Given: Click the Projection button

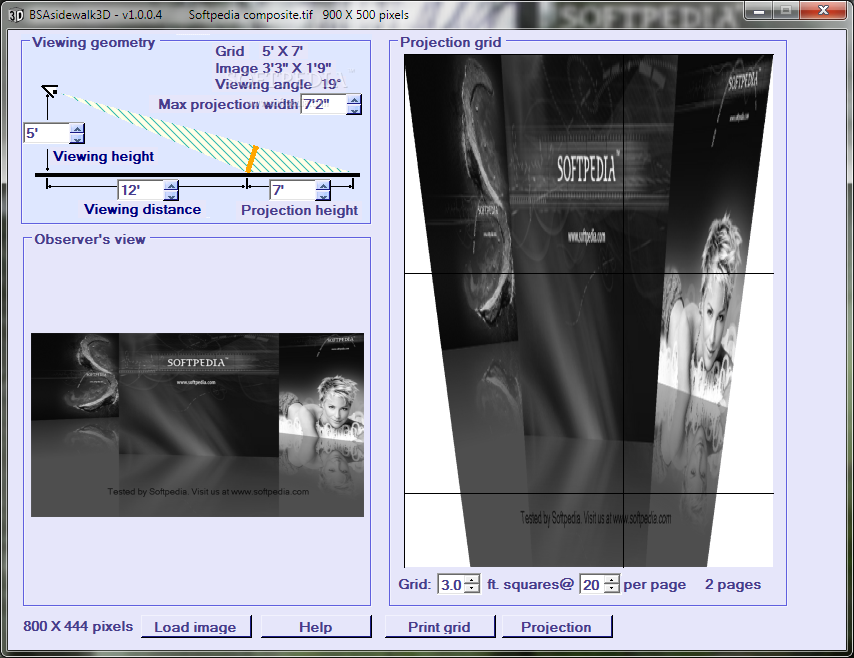Looking at the screenshot, I should click(x=556, y=627).
